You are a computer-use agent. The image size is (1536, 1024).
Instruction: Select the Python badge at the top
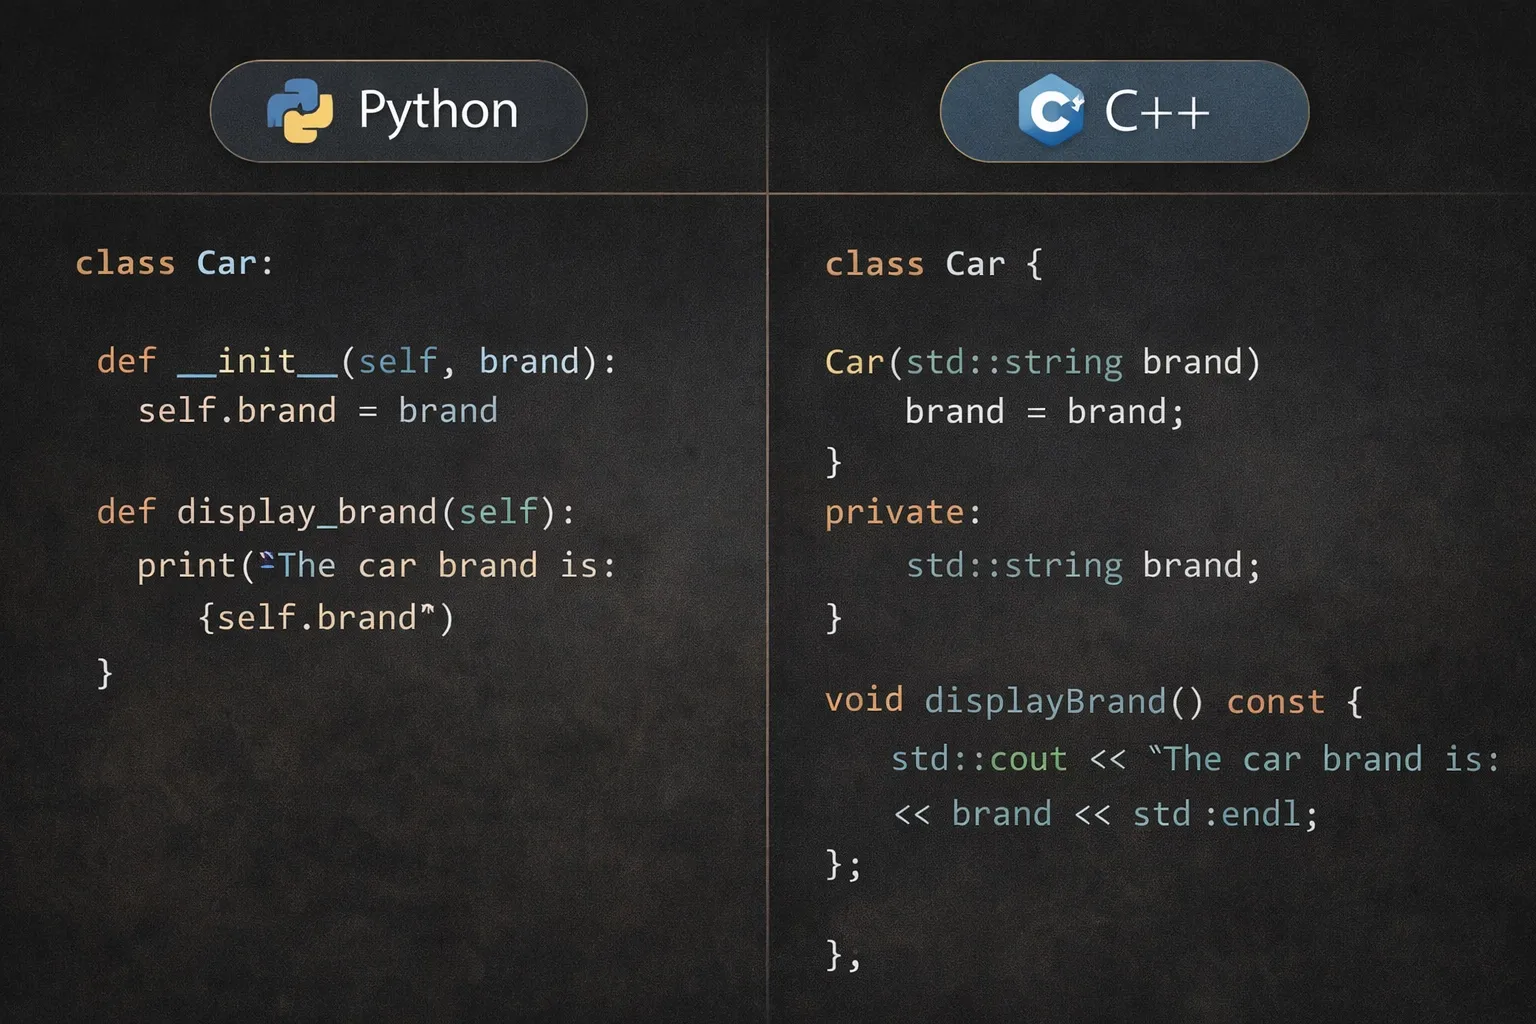tap(398, 111)
